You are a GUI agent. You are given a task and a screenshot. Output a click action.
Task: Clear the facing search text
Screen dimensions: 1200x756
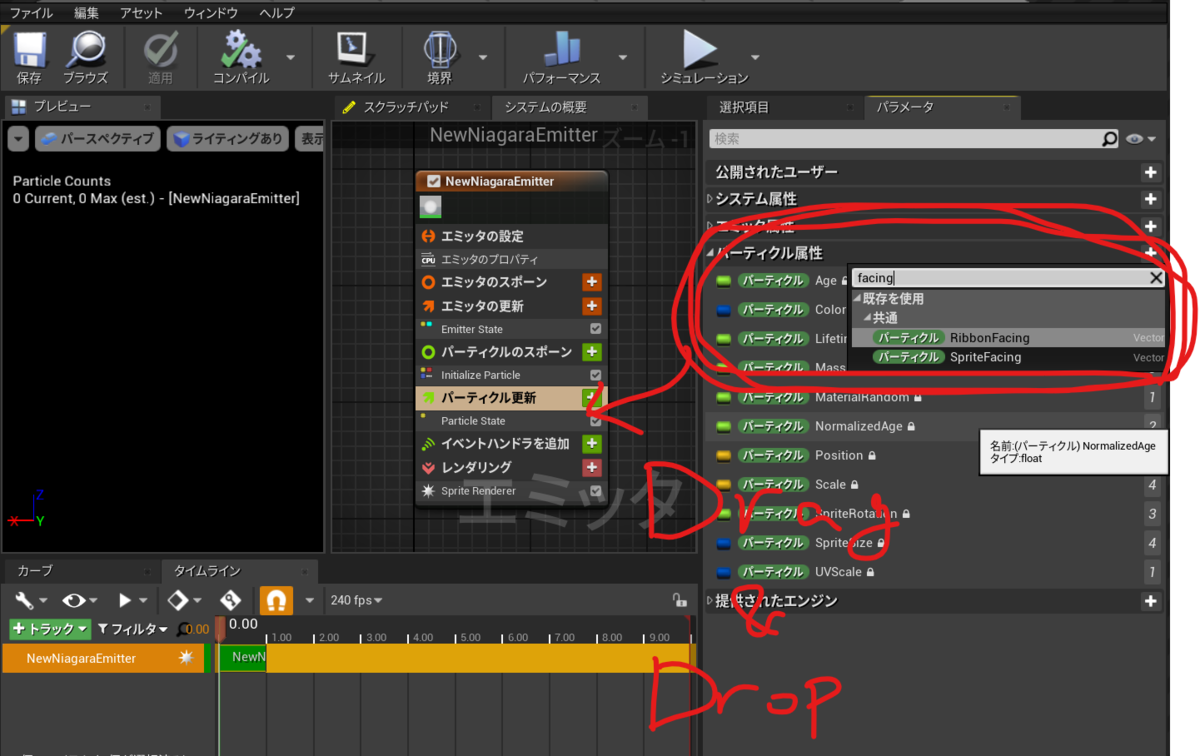pyautogui.click(x=1155, y=278)
